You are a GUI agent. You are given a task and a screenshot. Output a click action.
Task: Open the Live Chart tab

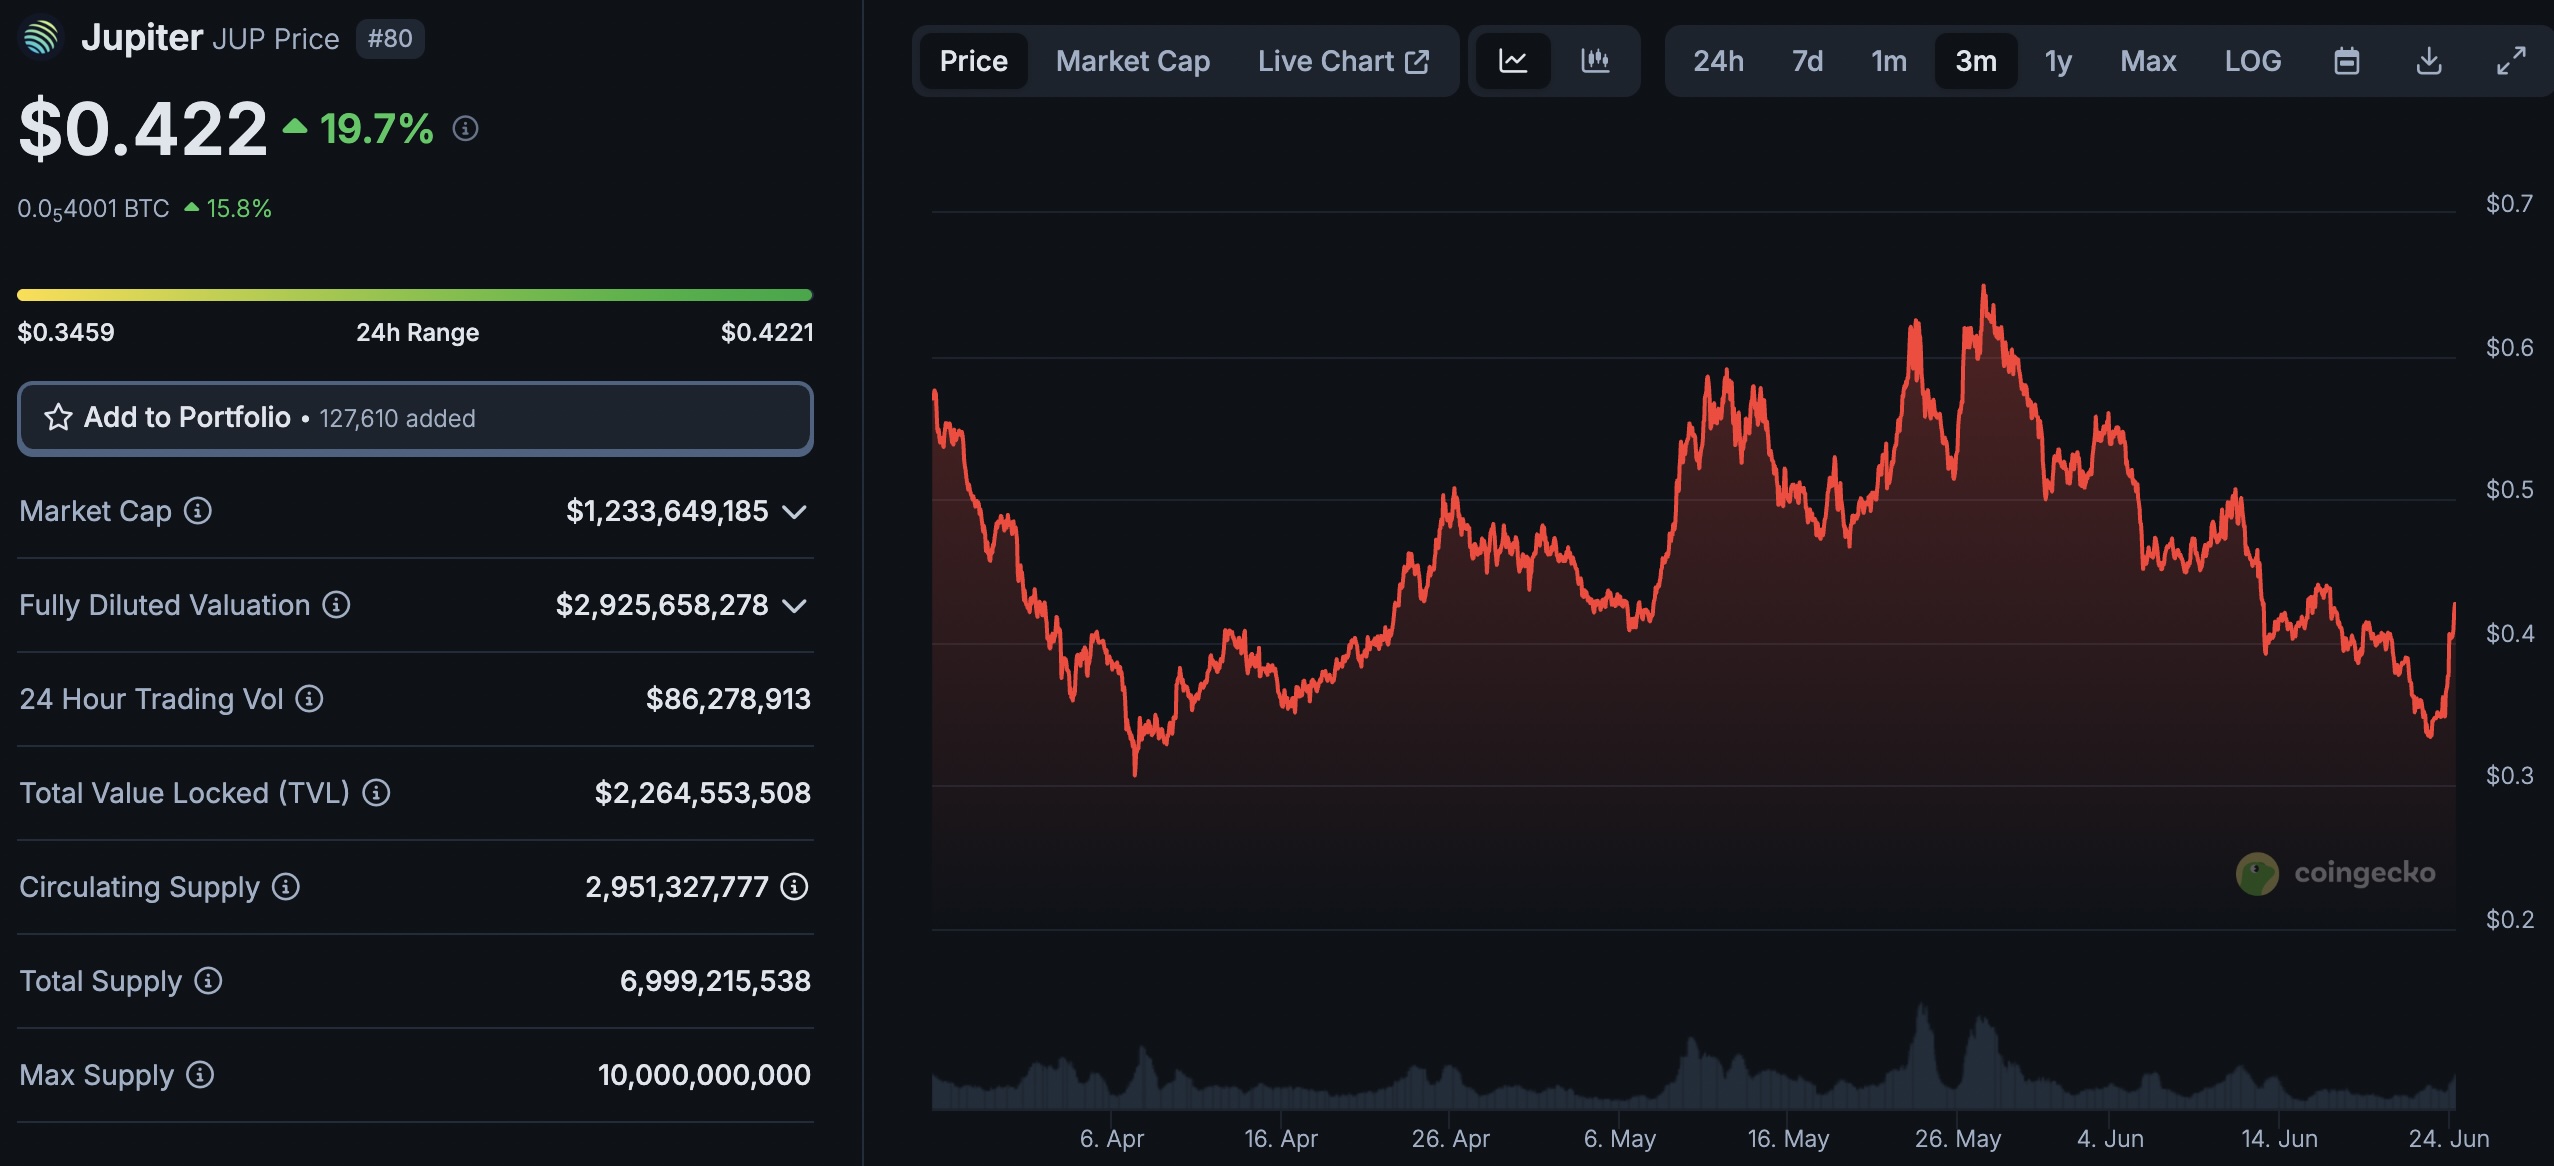click(1343, 61)
